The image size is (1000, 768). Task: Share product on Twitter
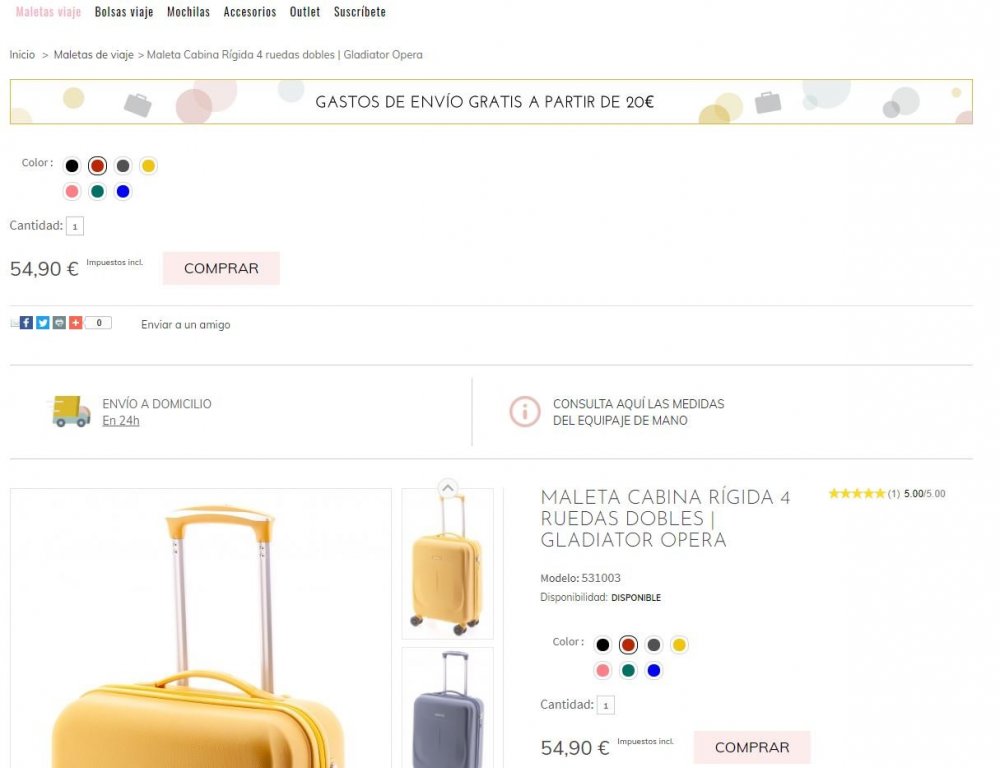pos(43,323)
